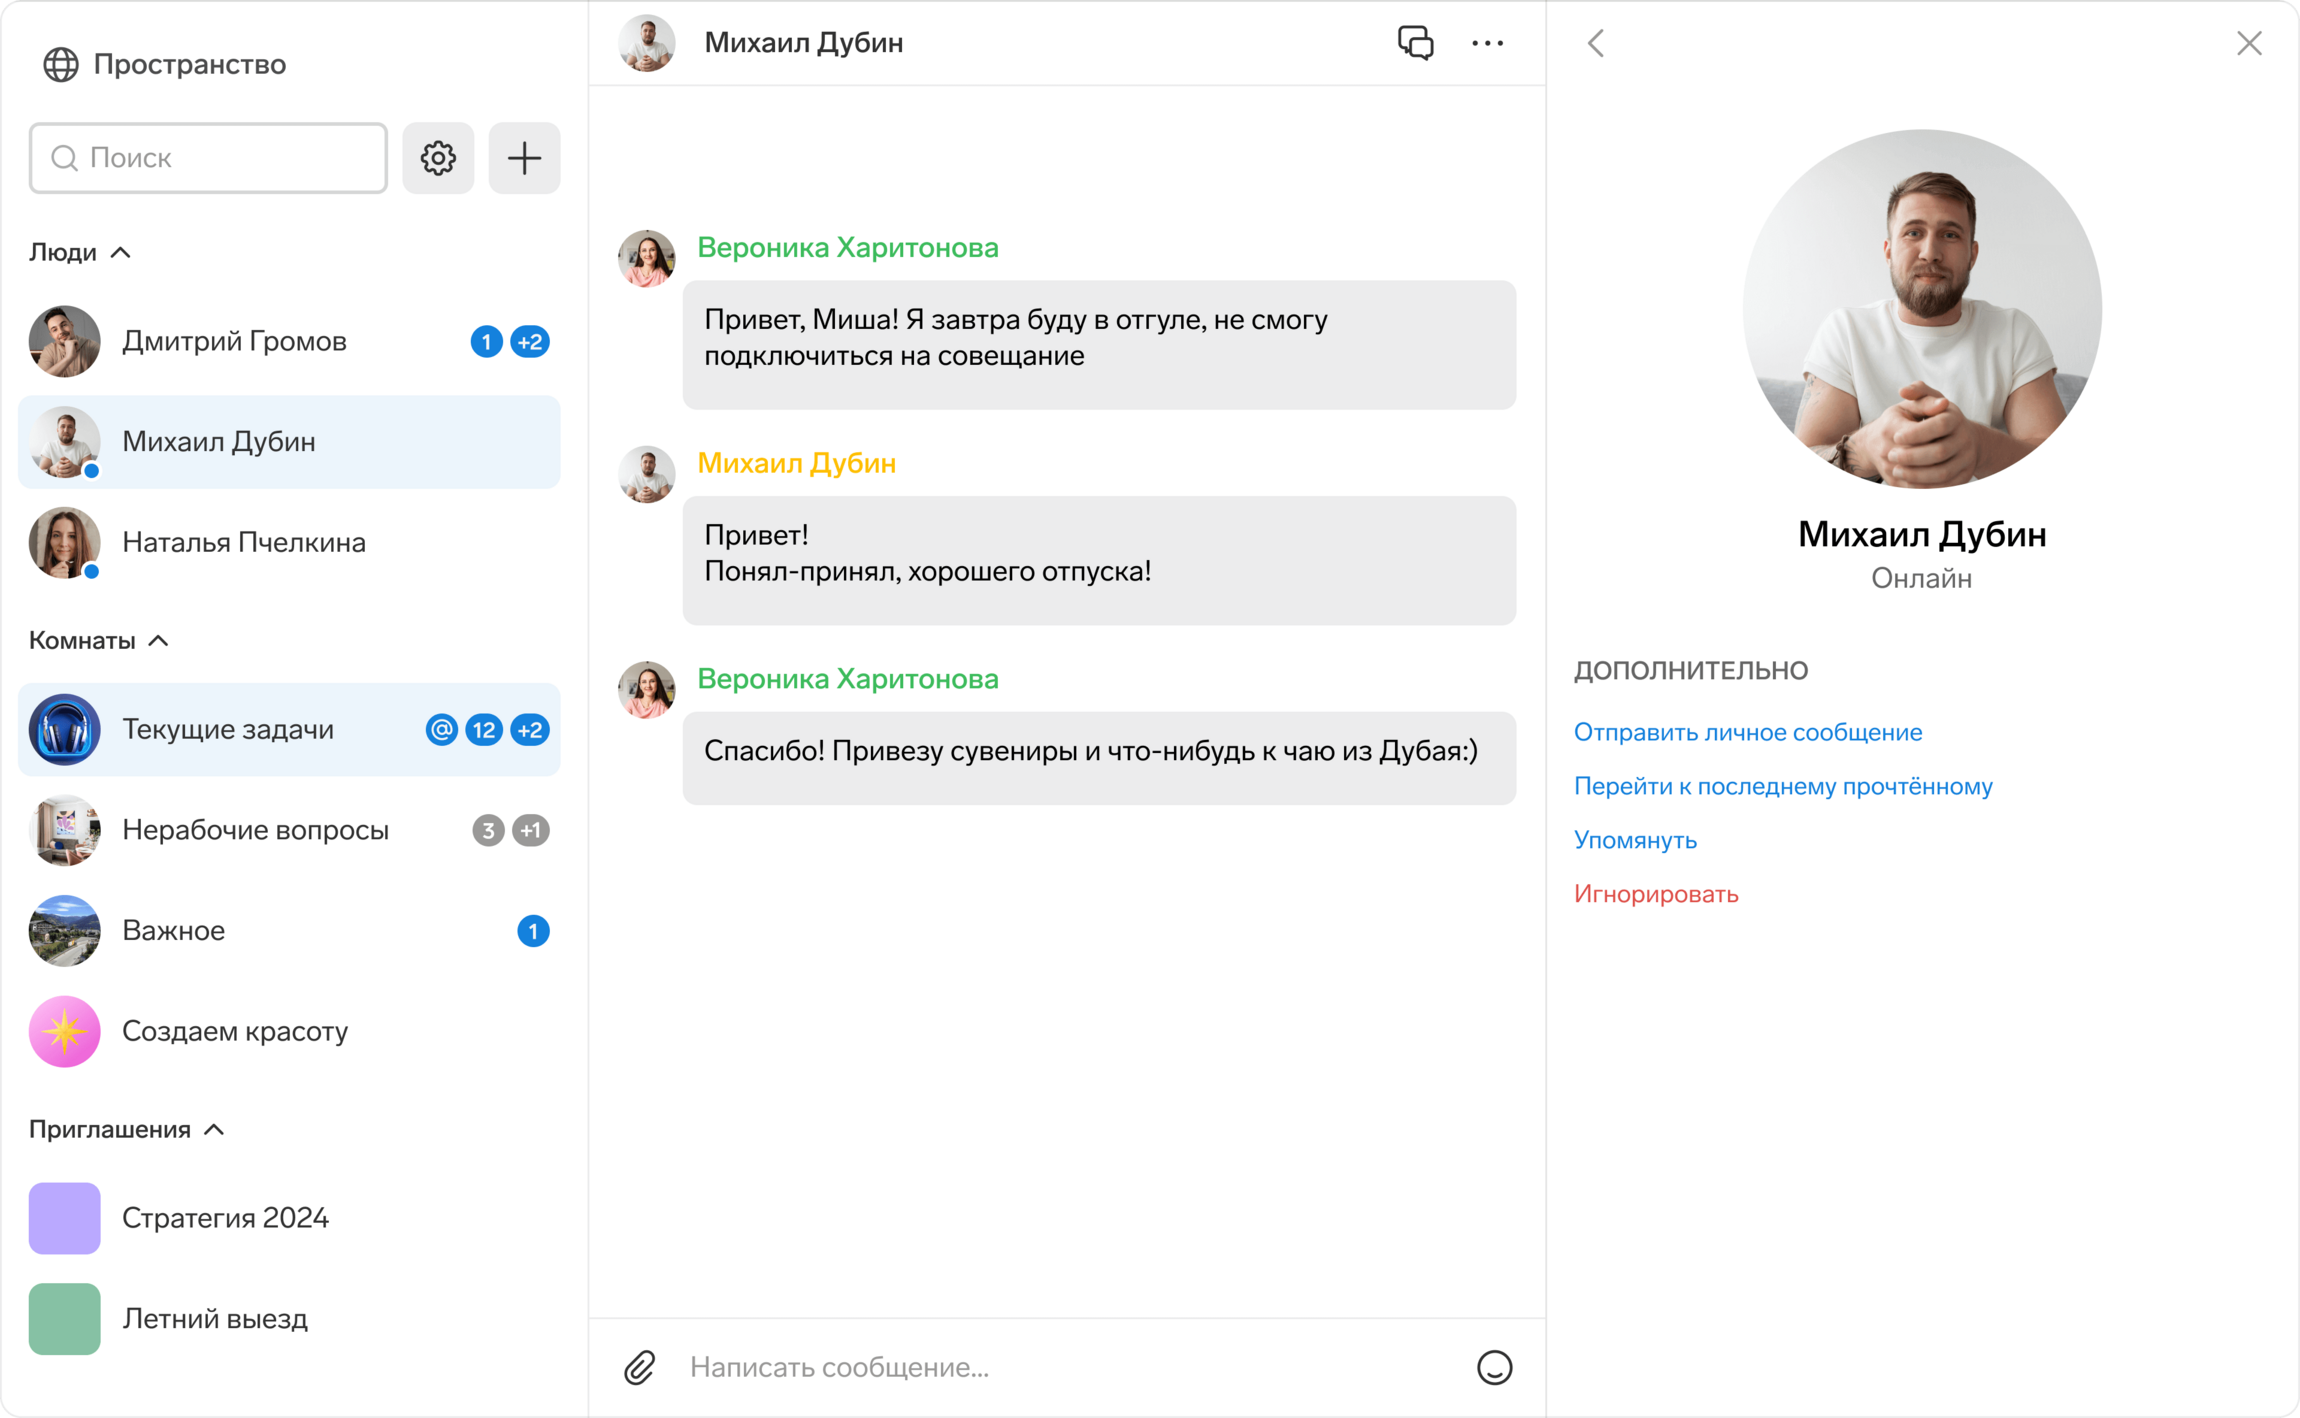Image resolution: width=2300 pixels, height=1418 pixels.
Task: Click the star avatar of Создаем красоту
Action: pyautogui.click(x=65, y=1031)
